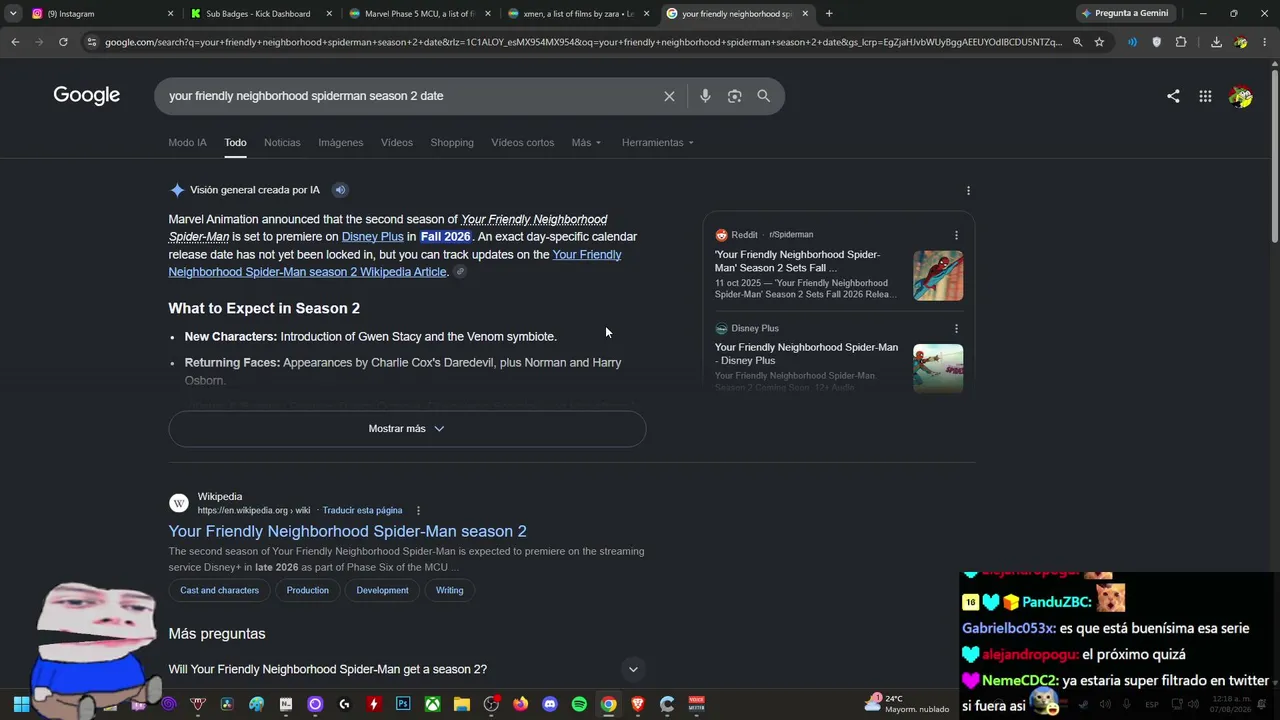Open the Xbox app from the taskbar
Screen dimensions: 1280x720
pos(432,704)
